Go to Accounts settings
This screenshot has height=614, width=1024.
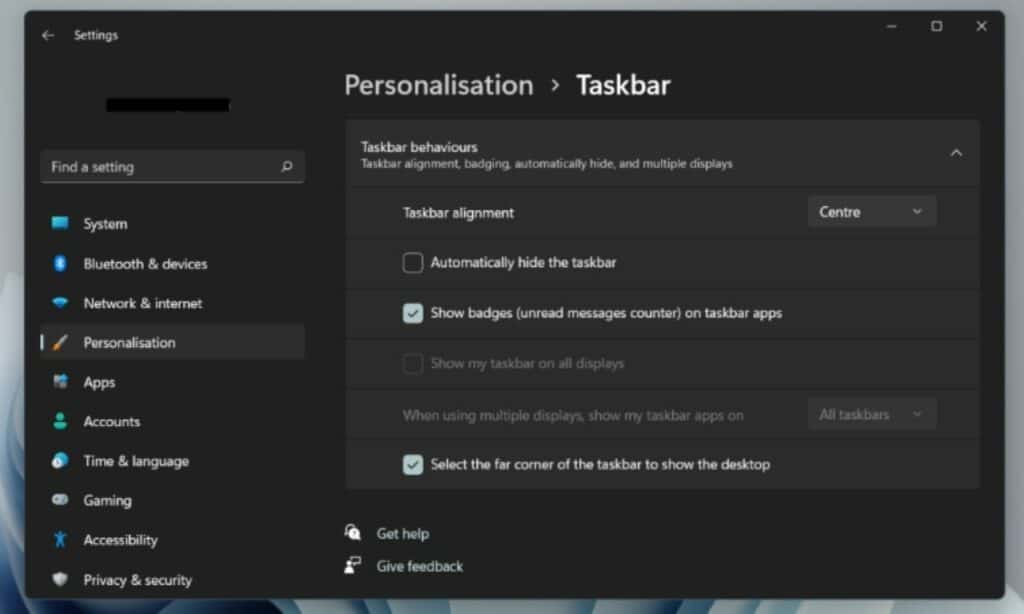(172, 421)
